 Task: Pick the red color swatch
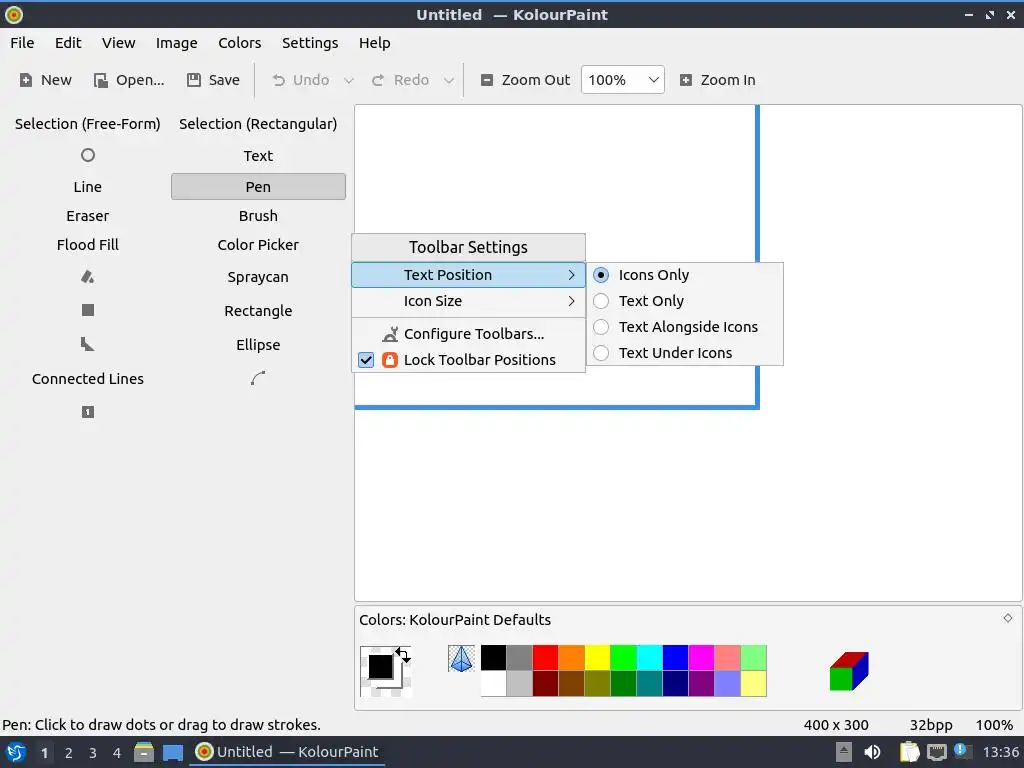[545, 658]
